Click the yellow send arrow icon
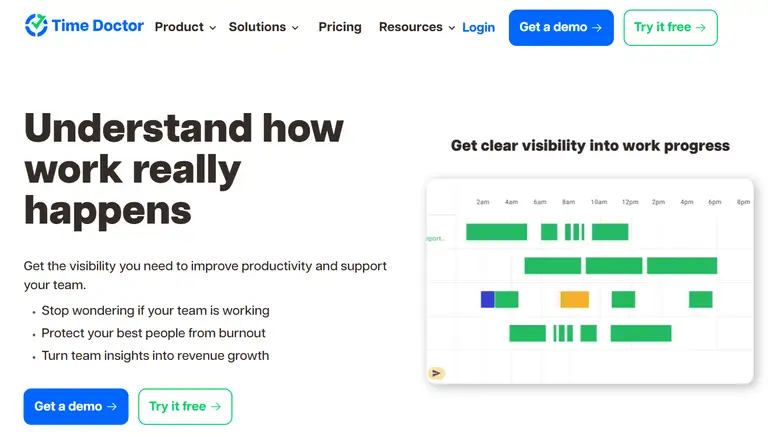This screenshot has width=768, height=436. point(436,373)
